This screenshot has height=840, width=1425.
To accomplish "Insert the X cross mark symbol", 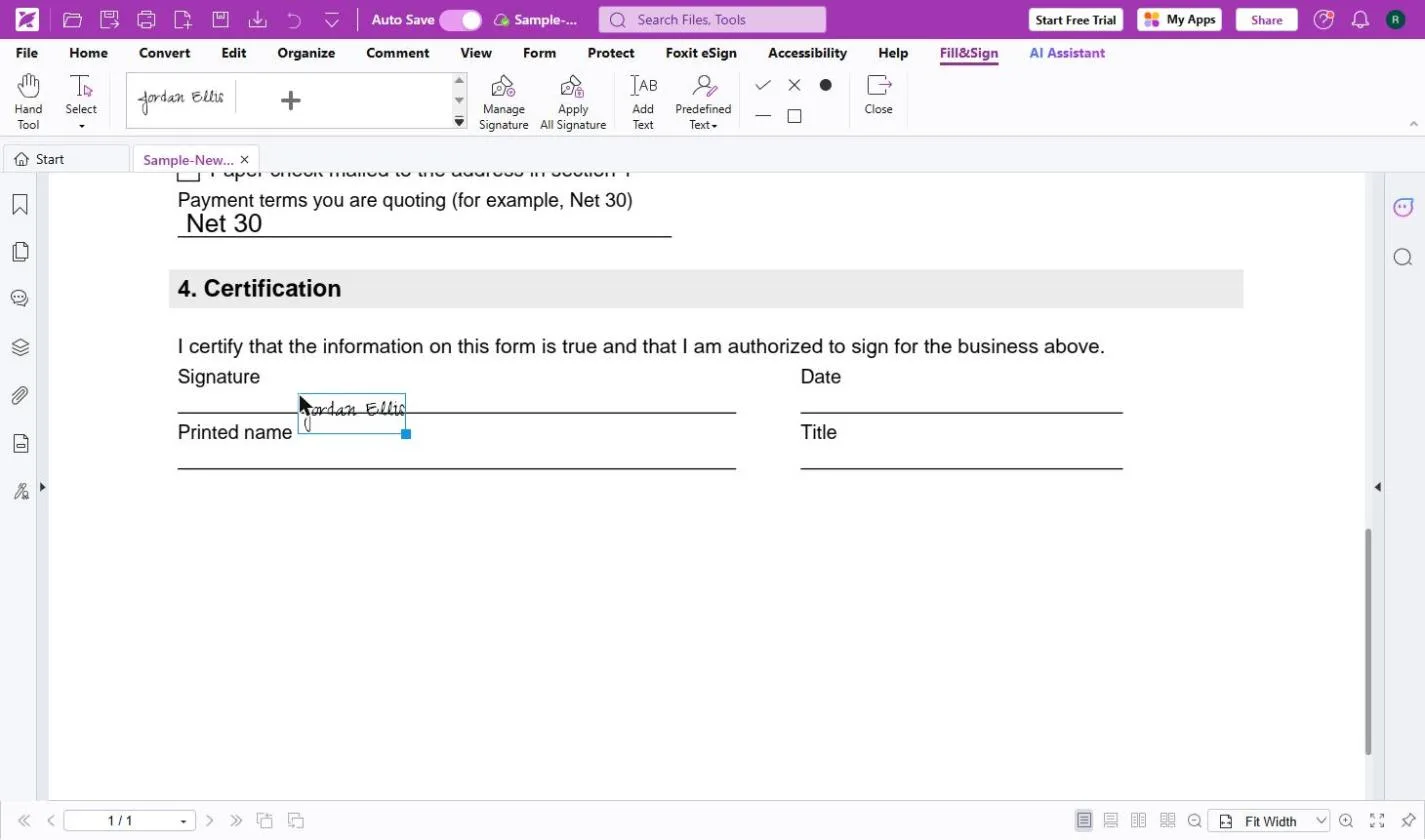I will (794, 85).
